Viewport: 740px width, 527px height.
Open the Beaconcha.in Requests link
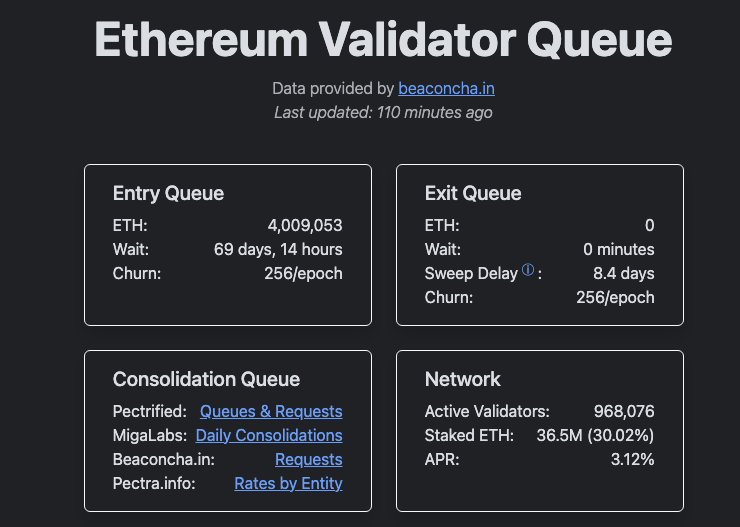[x=308, y=459]
